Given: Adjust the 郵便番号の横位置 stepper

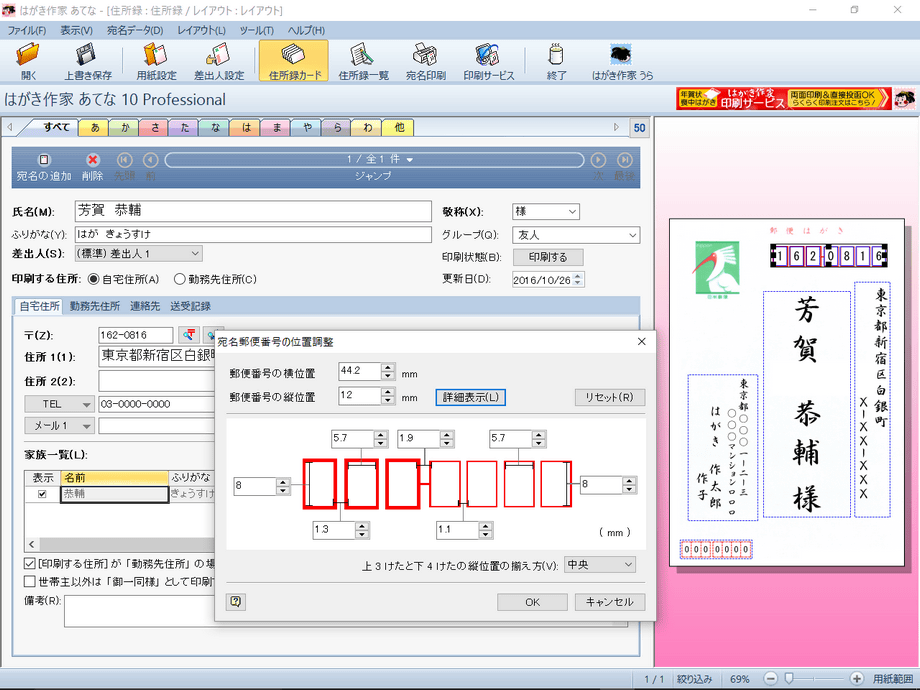Looking at the screenshot, I should pos(387,371).
